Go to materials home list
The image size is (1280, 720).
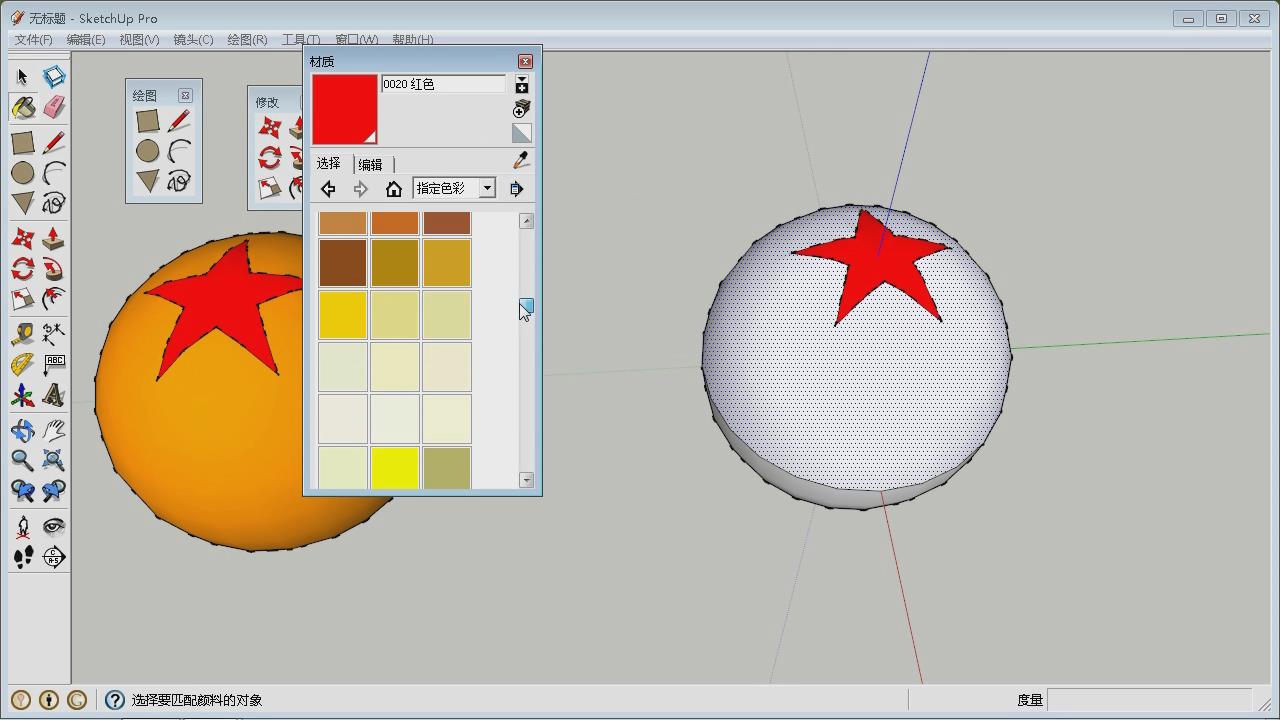(394, 189)
